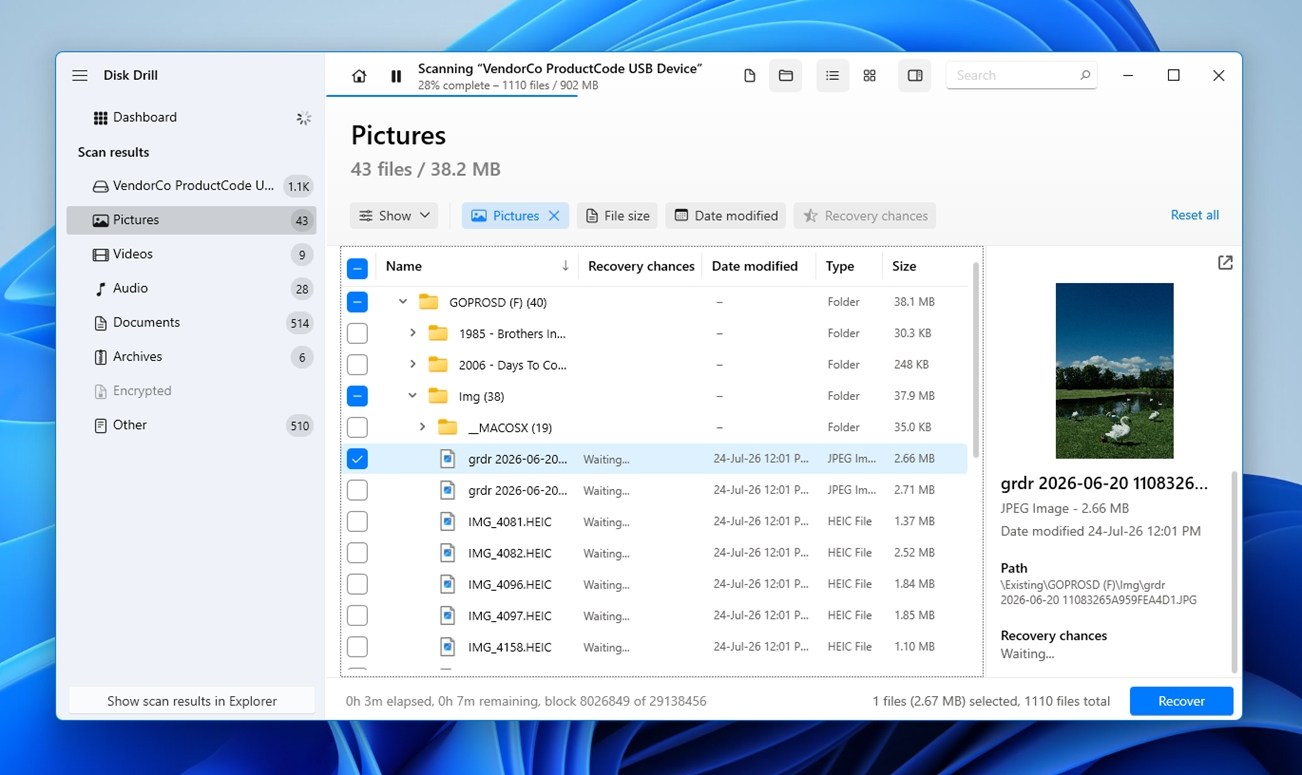1302x775 pixels.
Task: Open the Other category
Action: [192, 425]
